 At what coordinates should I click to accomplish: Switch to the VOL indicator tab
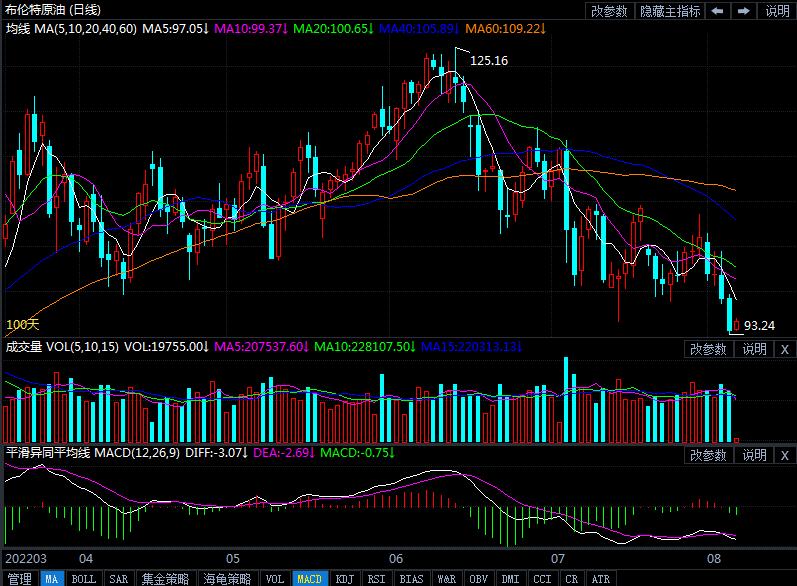click(275, 578)
